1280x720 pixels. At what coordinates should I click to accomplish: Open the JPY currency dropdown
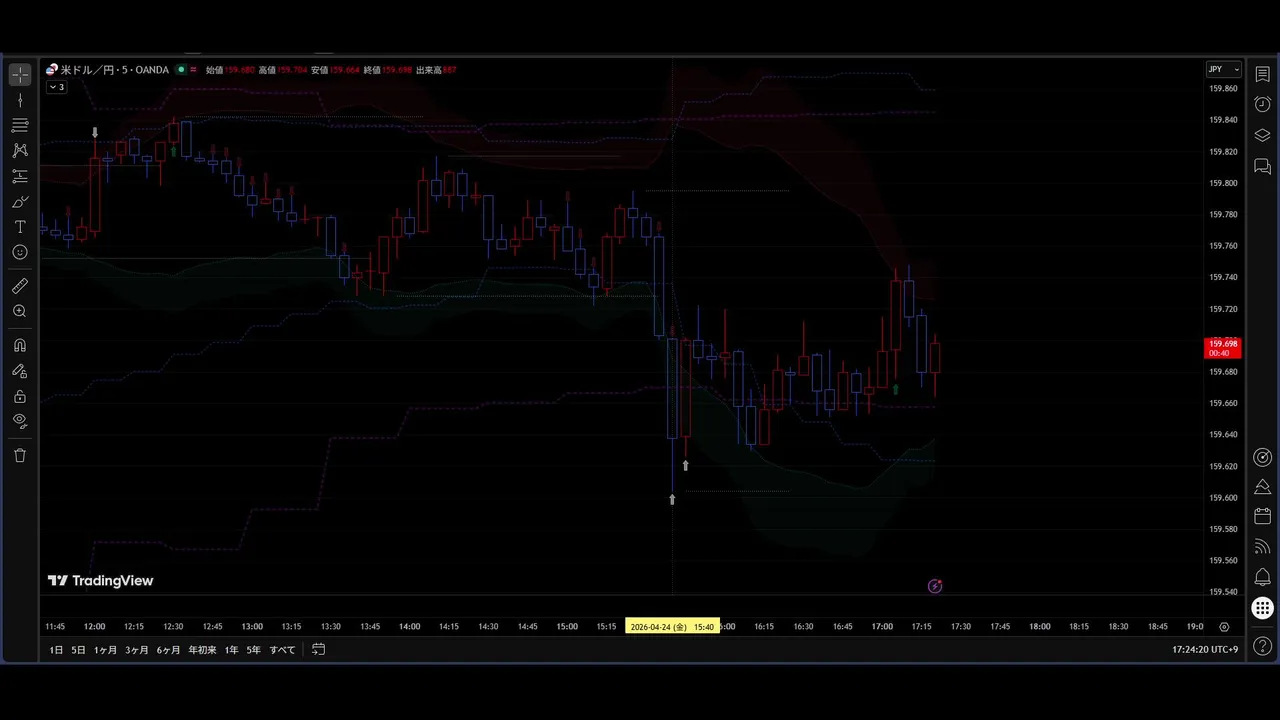coord(1223,69)
